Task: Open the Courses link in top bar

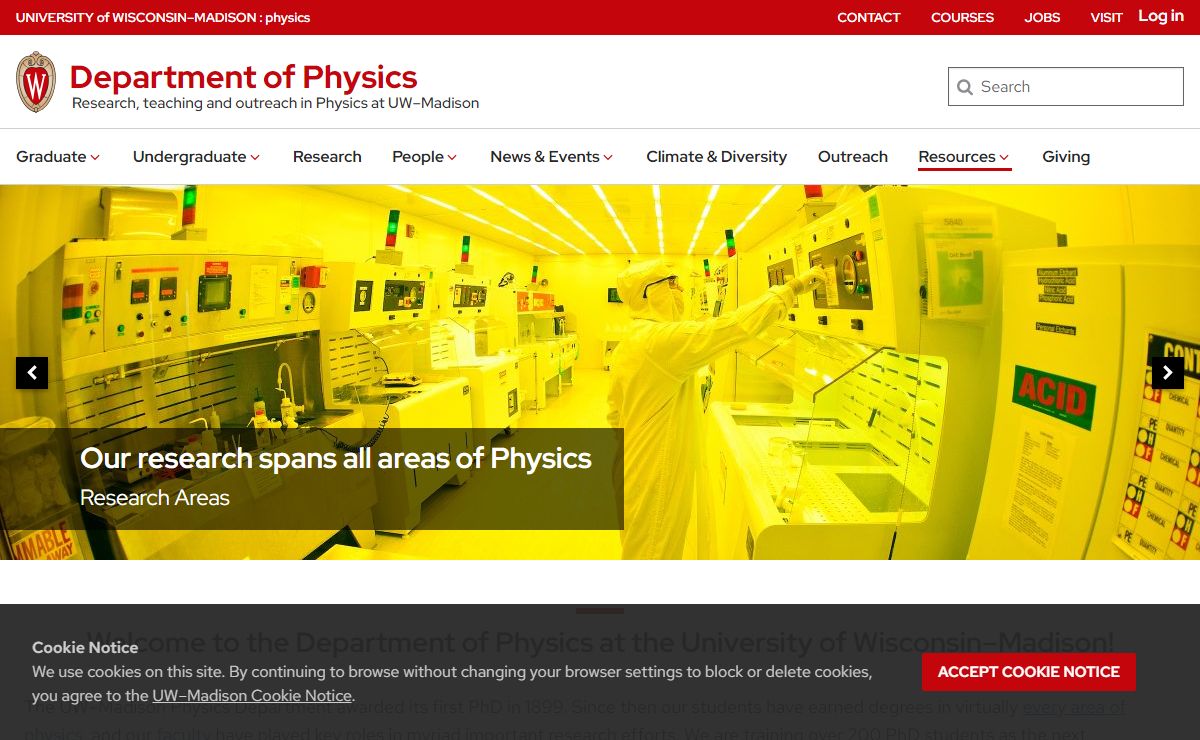Action: [x=962, y=17]
